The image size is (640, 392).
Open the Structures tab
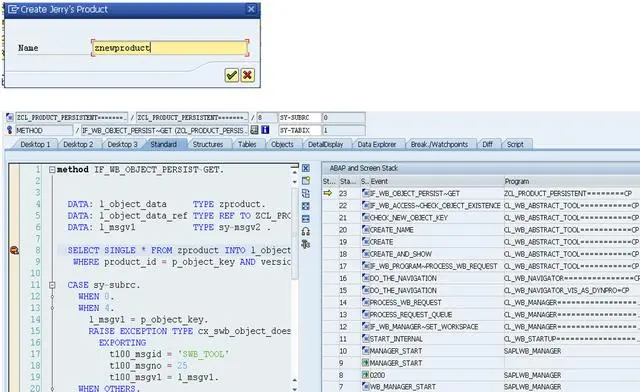[208, 144]
